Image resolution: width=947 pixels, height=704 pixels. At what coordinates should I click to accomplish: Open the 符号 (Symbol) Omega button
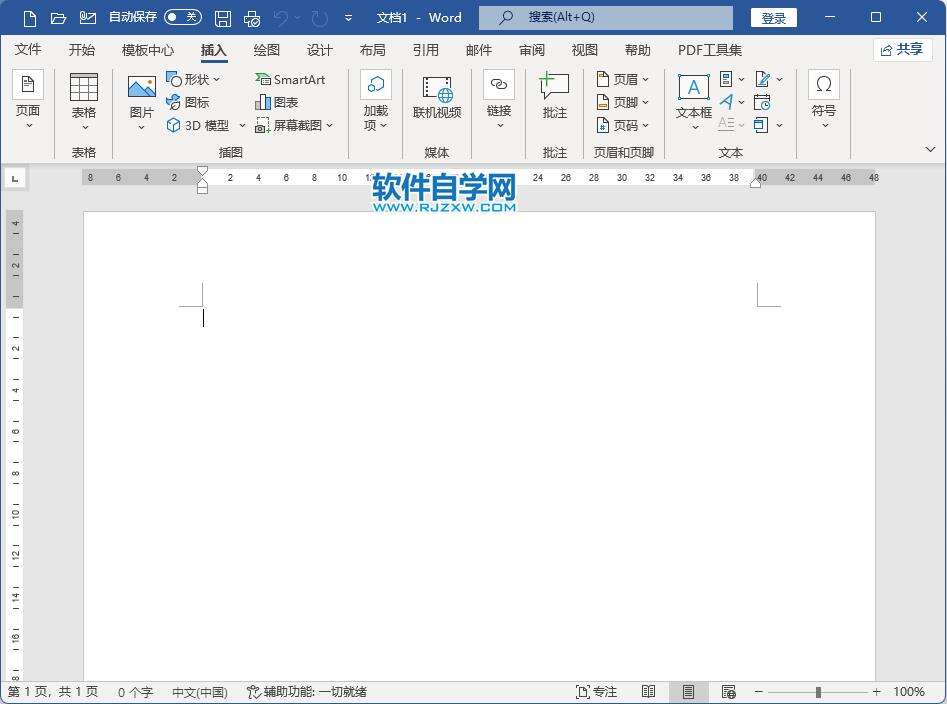point(824,98)
